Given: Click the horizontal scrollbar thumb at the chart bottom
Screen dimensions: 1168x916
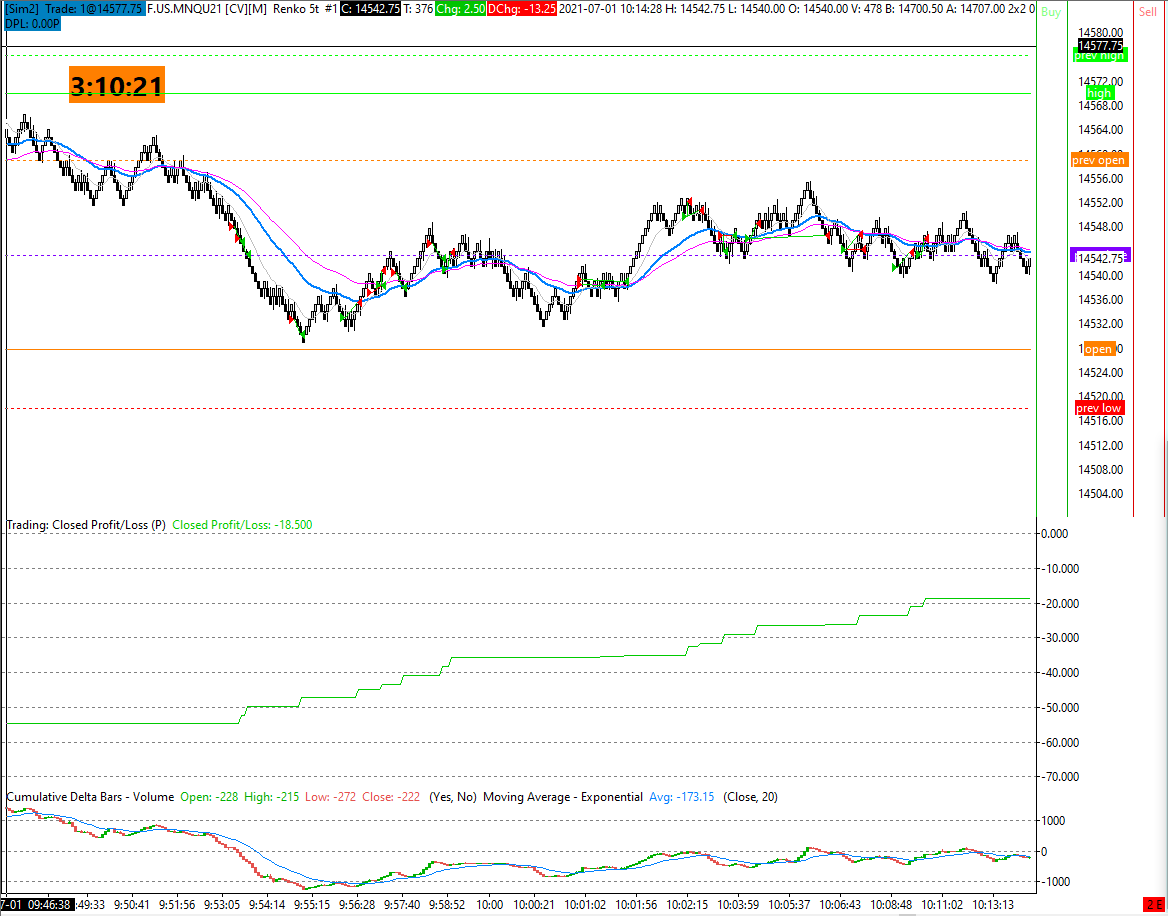Looking at the screenshot, I should click(907, 914).
